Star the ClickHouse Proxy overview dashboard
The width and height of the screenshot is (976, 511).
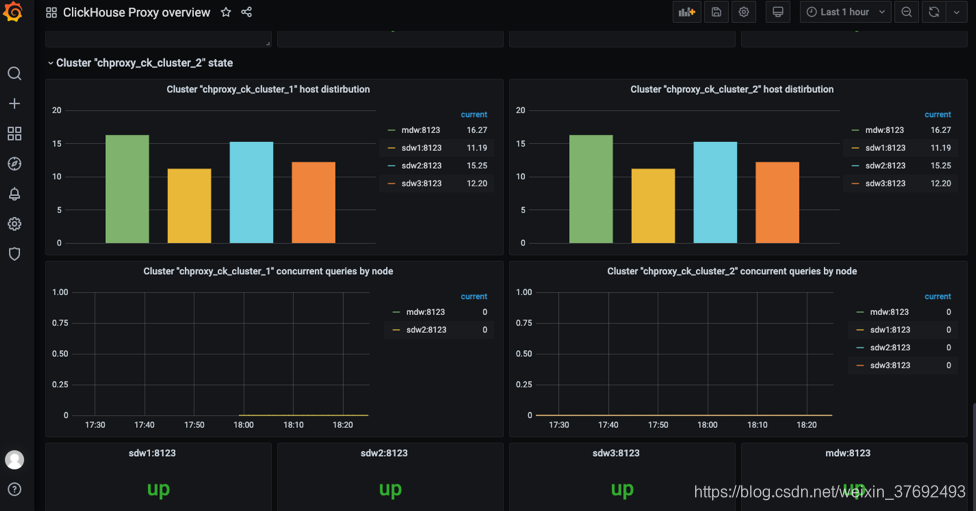tap(226, 12)
